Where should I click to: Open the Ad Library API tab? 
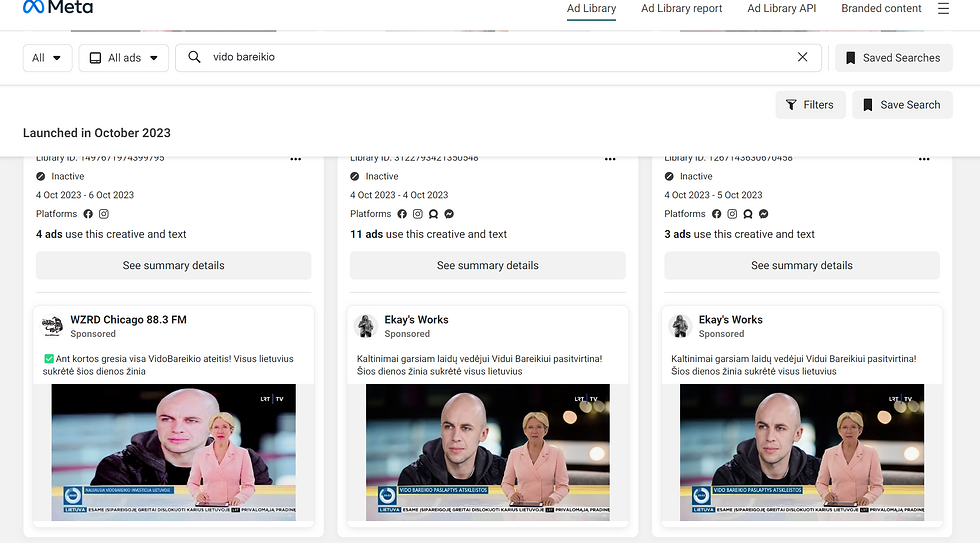[x=781, y=9]
